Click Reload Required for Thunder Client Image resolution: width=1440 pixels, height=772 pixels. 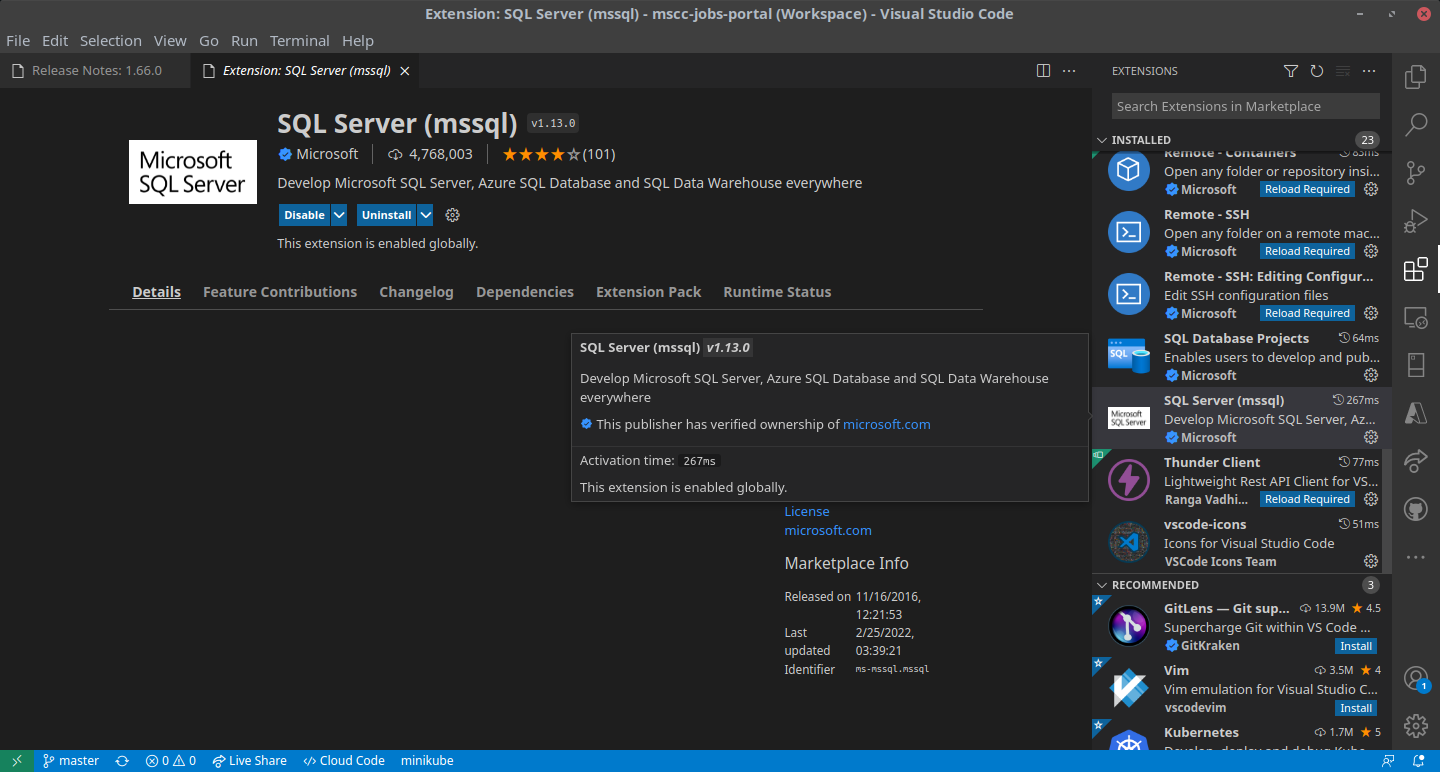[1307, 499]
